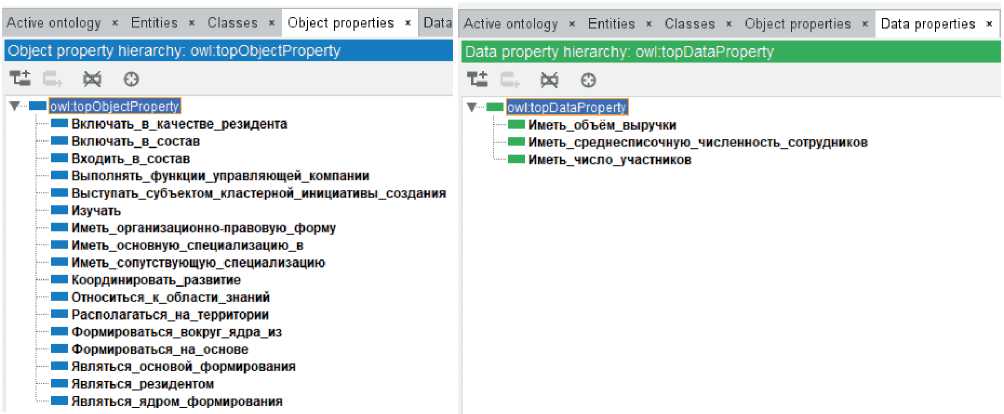The height and width of the screenshot is (414, 1004).
Task: Click Add sub property icon in Object property hierarchy
Action: [x=19, y=78]
